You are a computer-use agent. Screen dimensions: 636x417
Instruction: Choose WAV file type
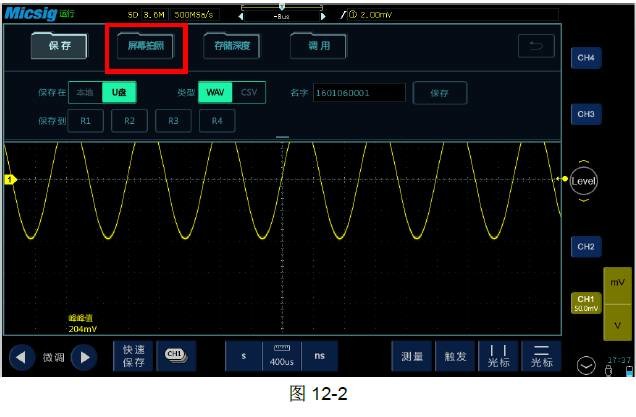tap(214, 92)
